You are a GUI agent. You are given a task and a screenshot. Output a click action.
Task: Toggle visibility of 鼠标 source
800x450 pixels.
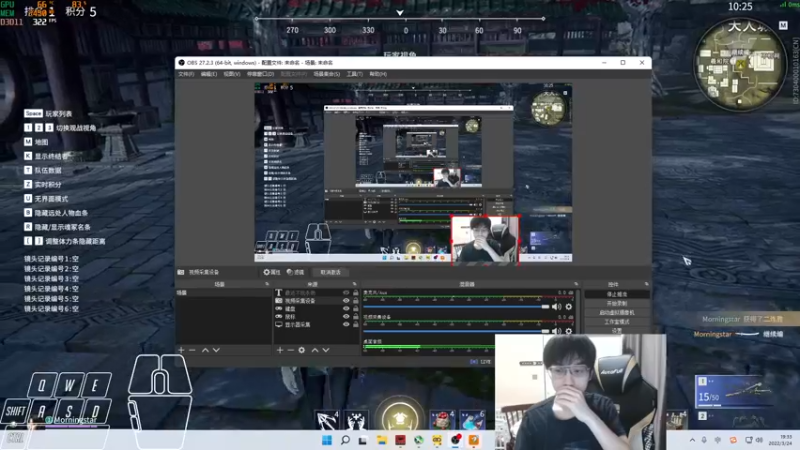pos(346,316)
